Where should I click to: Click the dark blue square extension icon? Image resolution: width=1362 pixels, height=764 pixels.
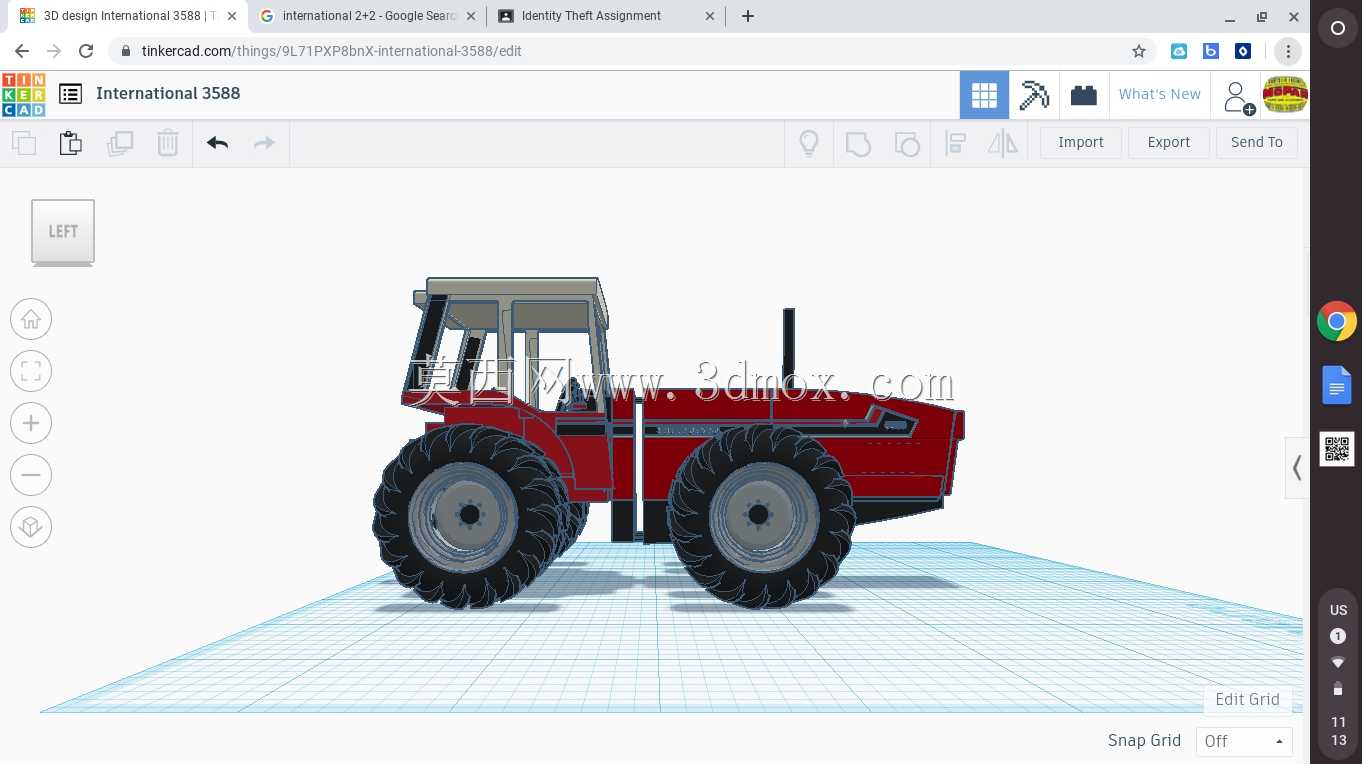tap(1243, 51)
